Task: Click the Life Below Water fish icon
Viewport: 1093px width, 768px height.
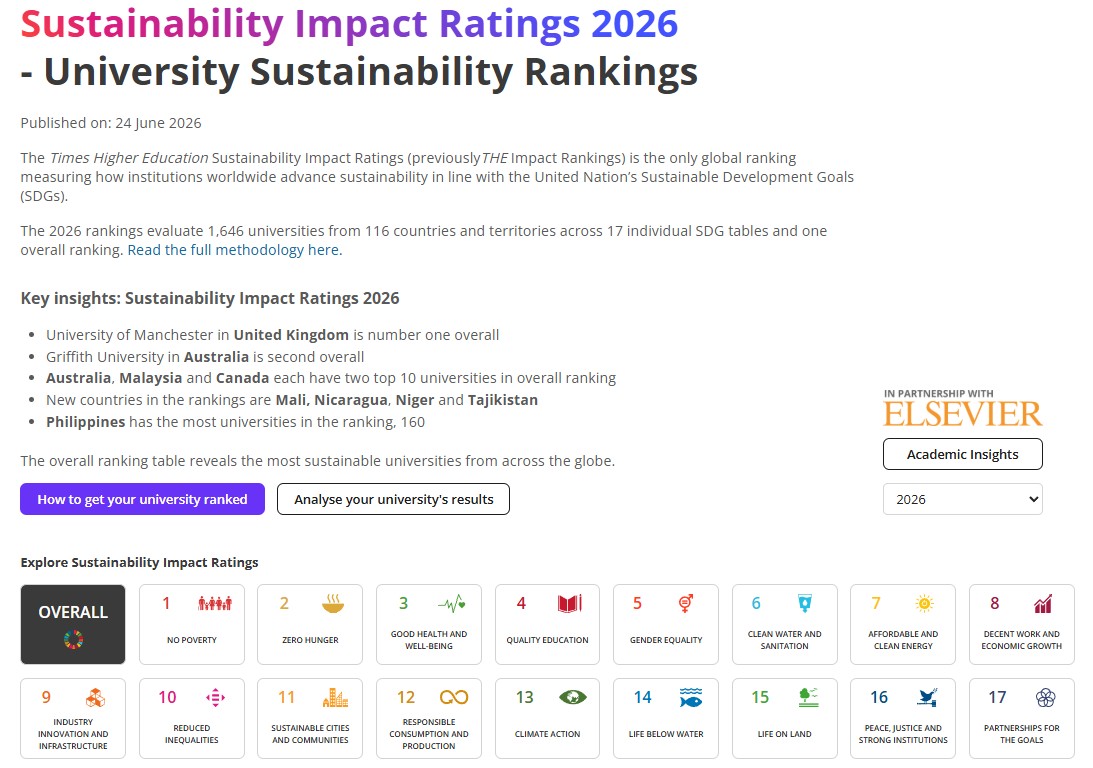Action: pyautogui.click(x=691, y=697)
